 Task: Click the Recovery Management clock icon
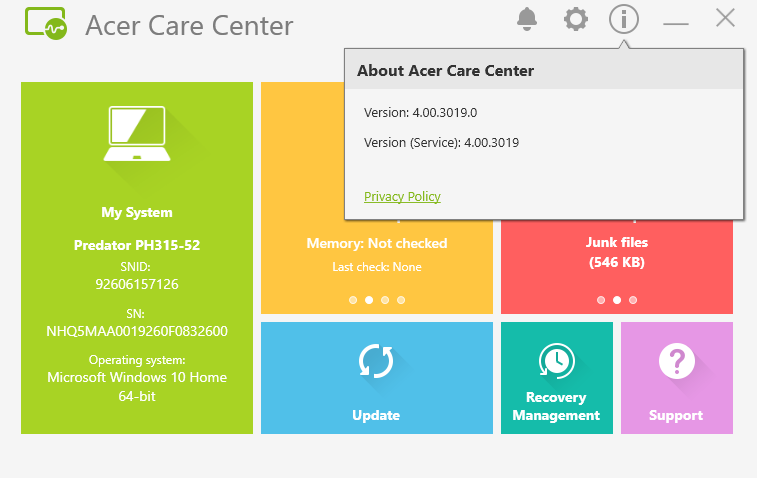[557, 360]
